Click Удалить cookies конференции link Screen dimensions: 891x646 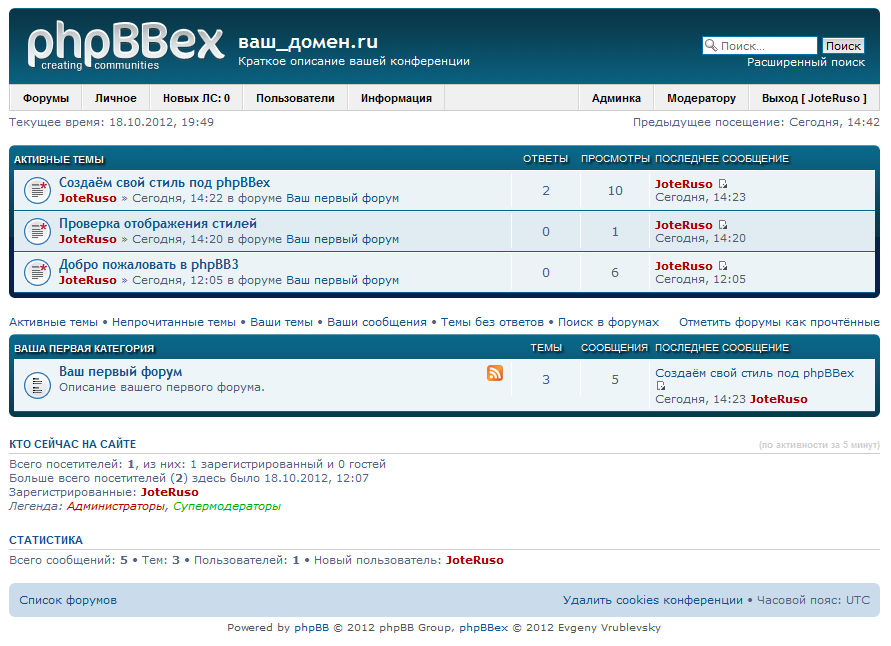(652, 600)
